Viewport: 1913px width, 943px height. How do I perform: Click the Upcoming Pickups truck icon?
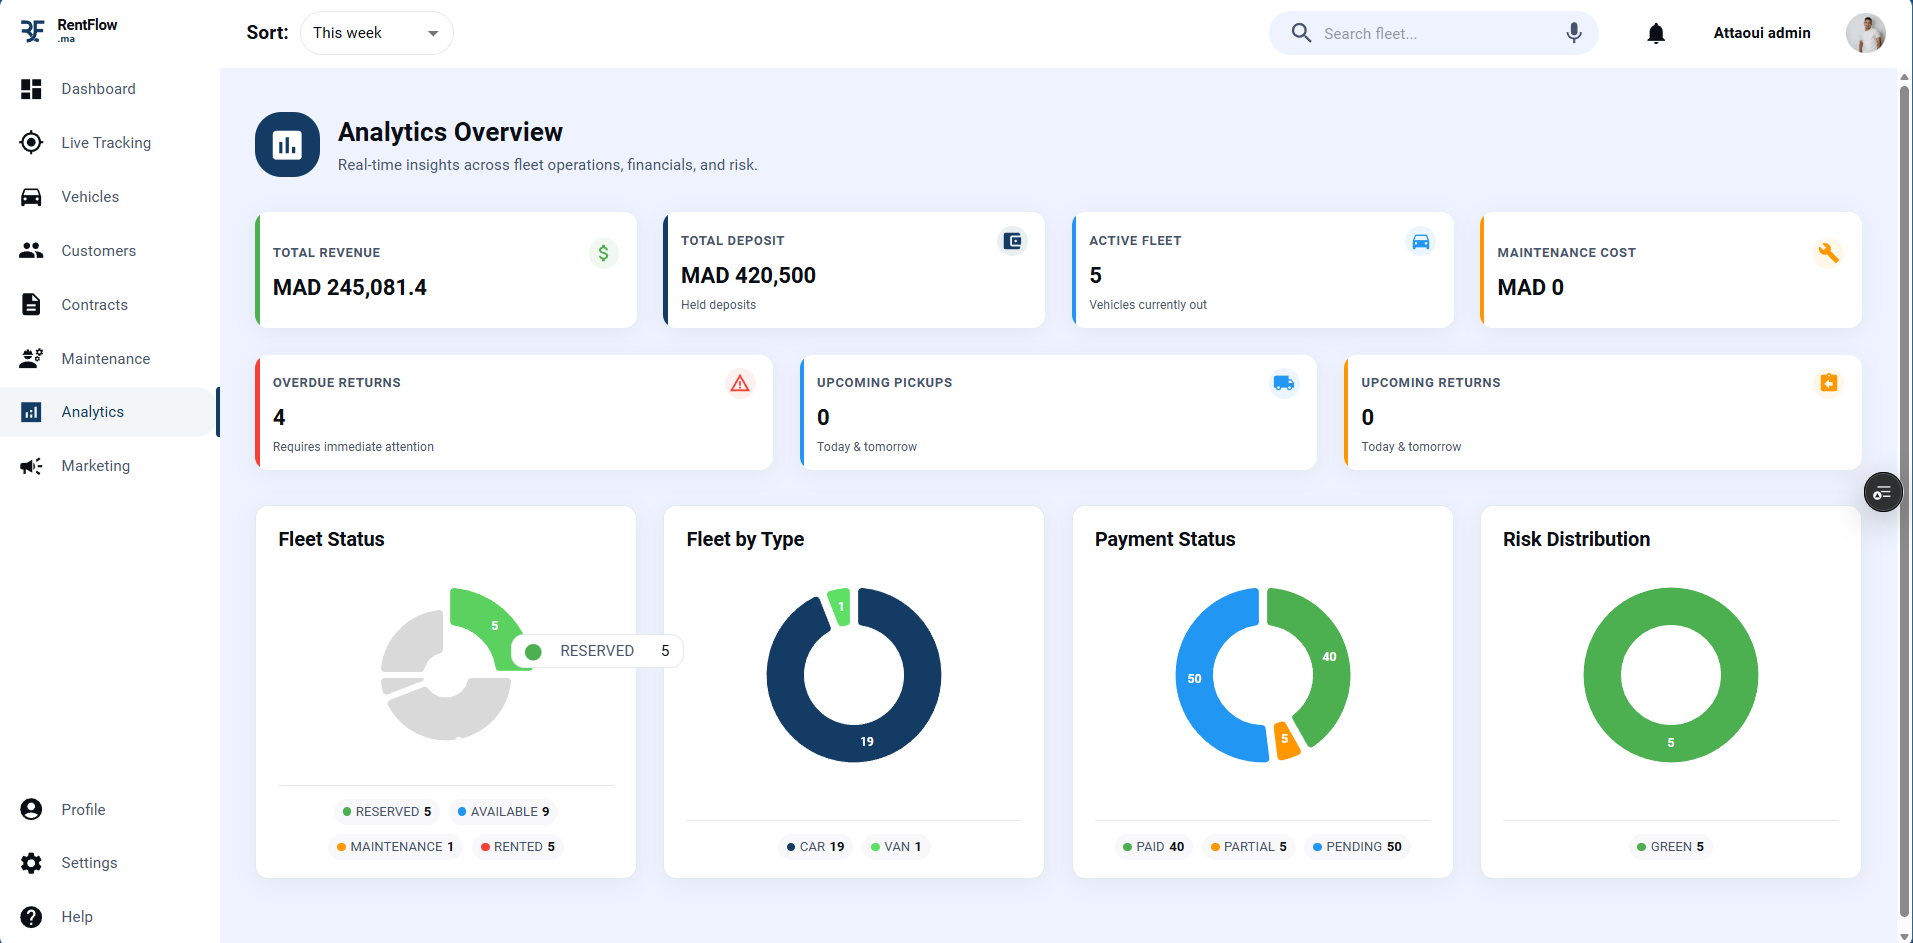pos(1284,383)
